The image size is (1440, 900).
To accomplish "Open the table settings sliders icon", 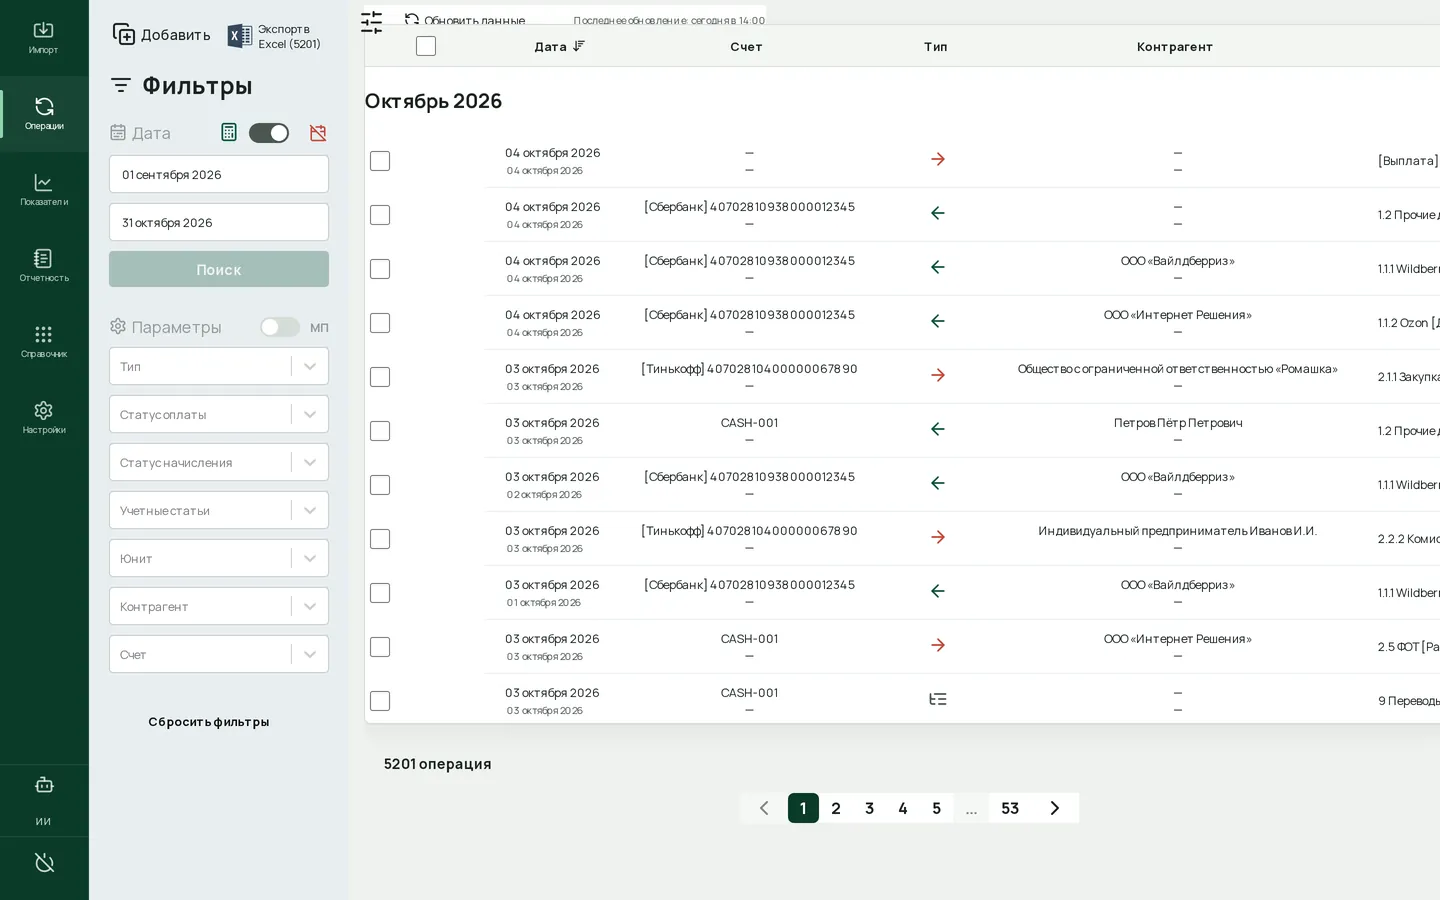I will coord(372,22).
